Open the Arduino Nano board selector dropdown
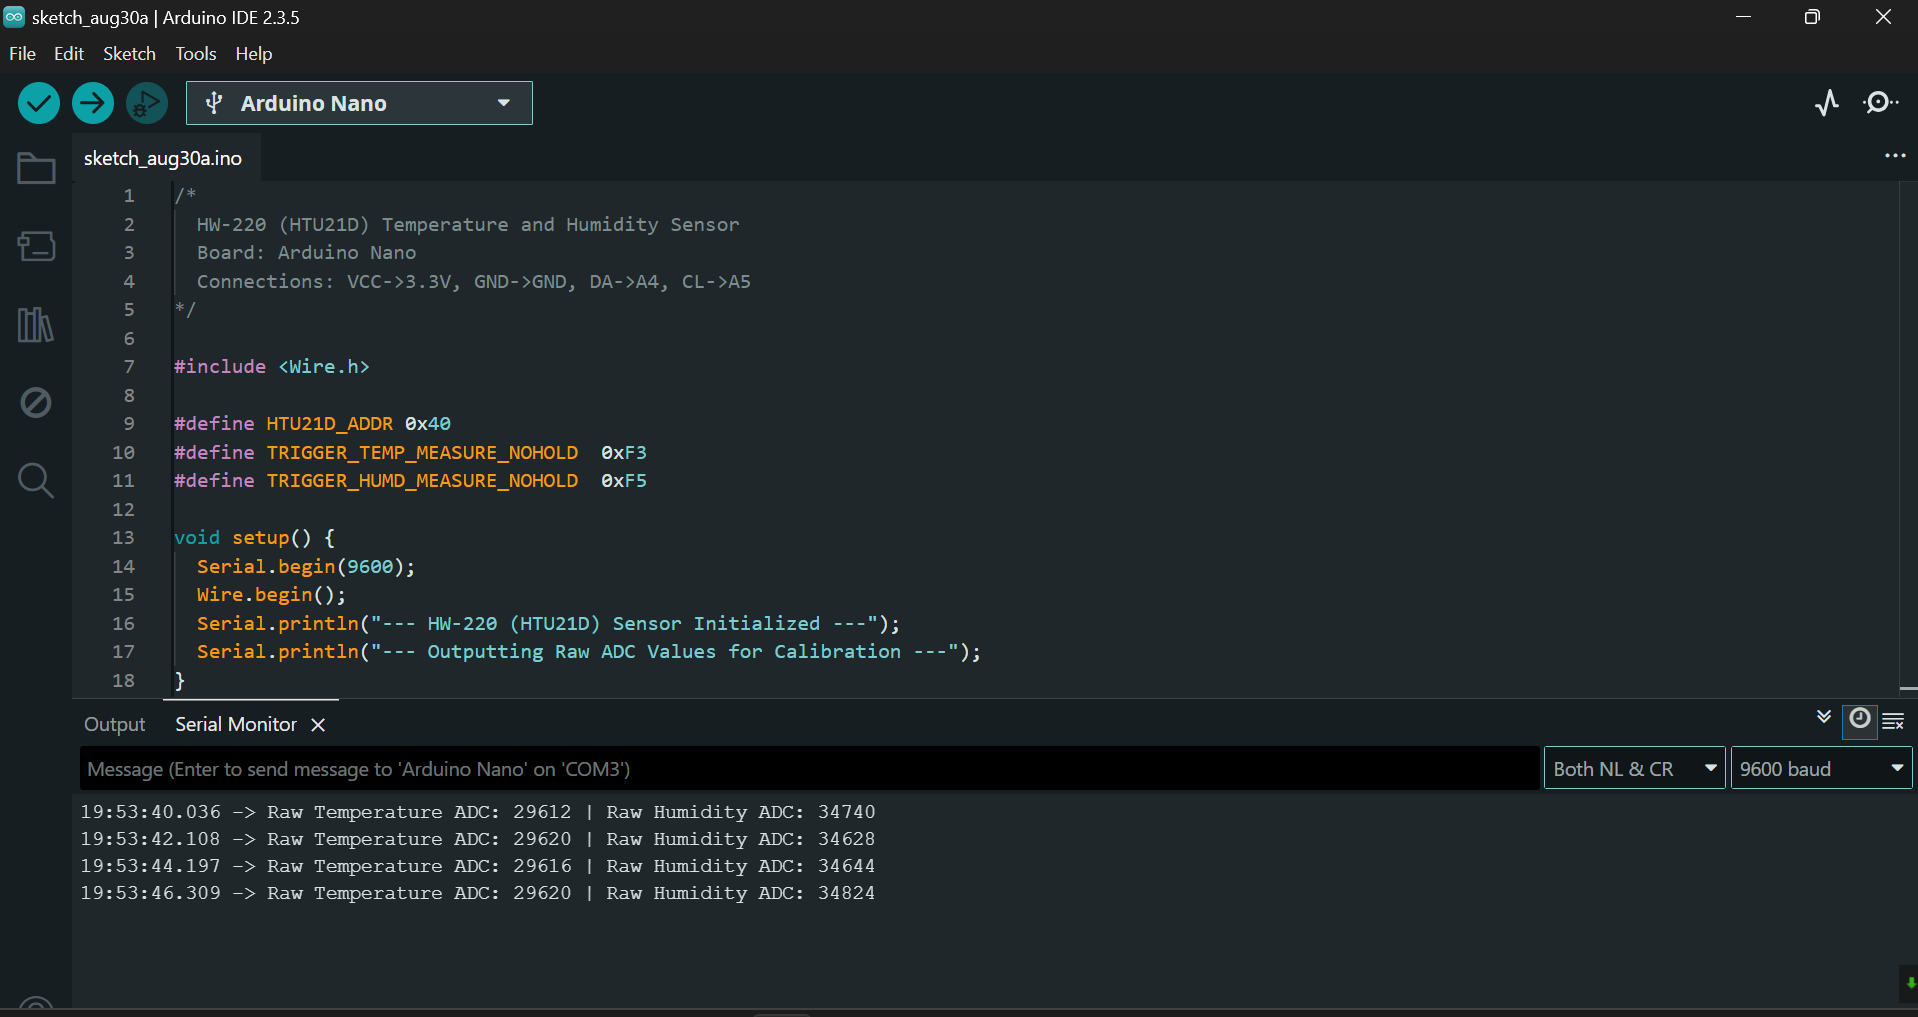Image resolution: width=1918 pixels, height=1017 pixels. pyautogui.click(x=359, y=103)
